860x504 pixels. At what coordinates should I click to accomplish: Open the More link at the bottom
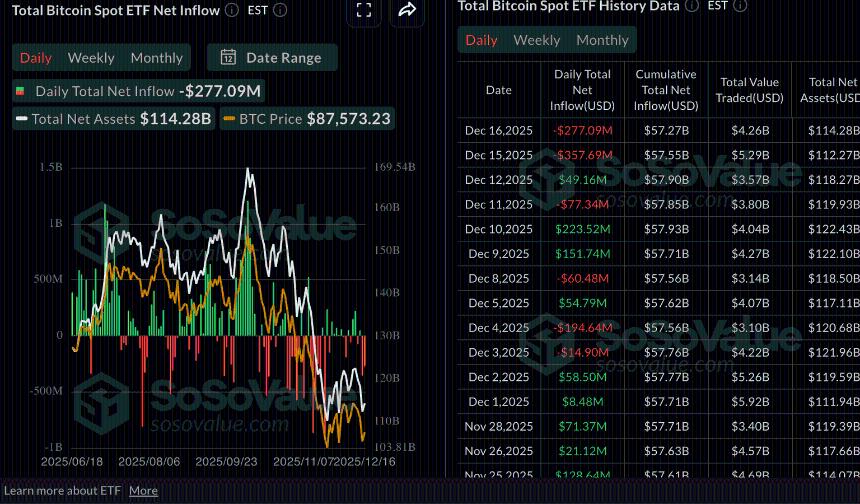click(143, 490)
